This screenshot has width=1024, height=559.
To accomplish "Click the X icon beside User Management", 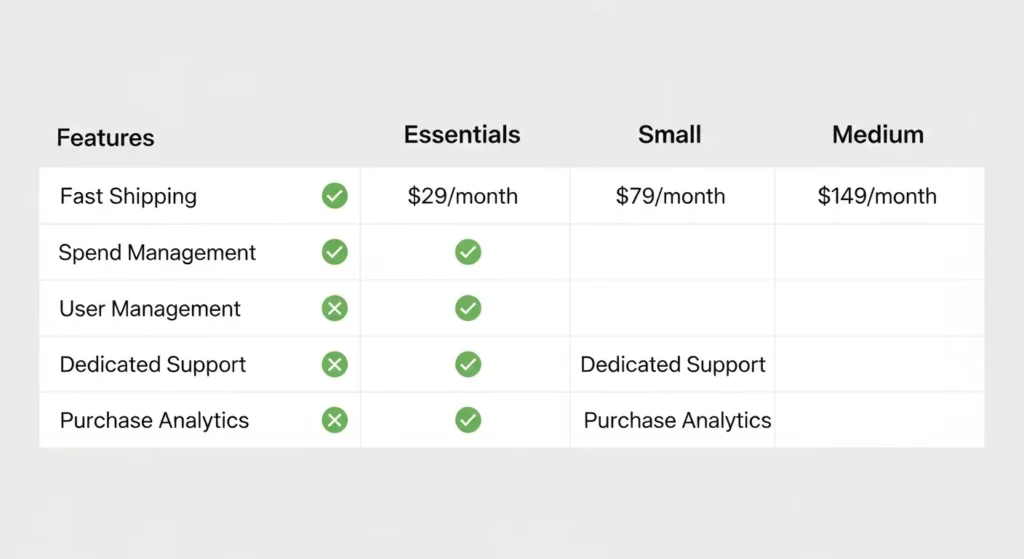I will point(335,308).
